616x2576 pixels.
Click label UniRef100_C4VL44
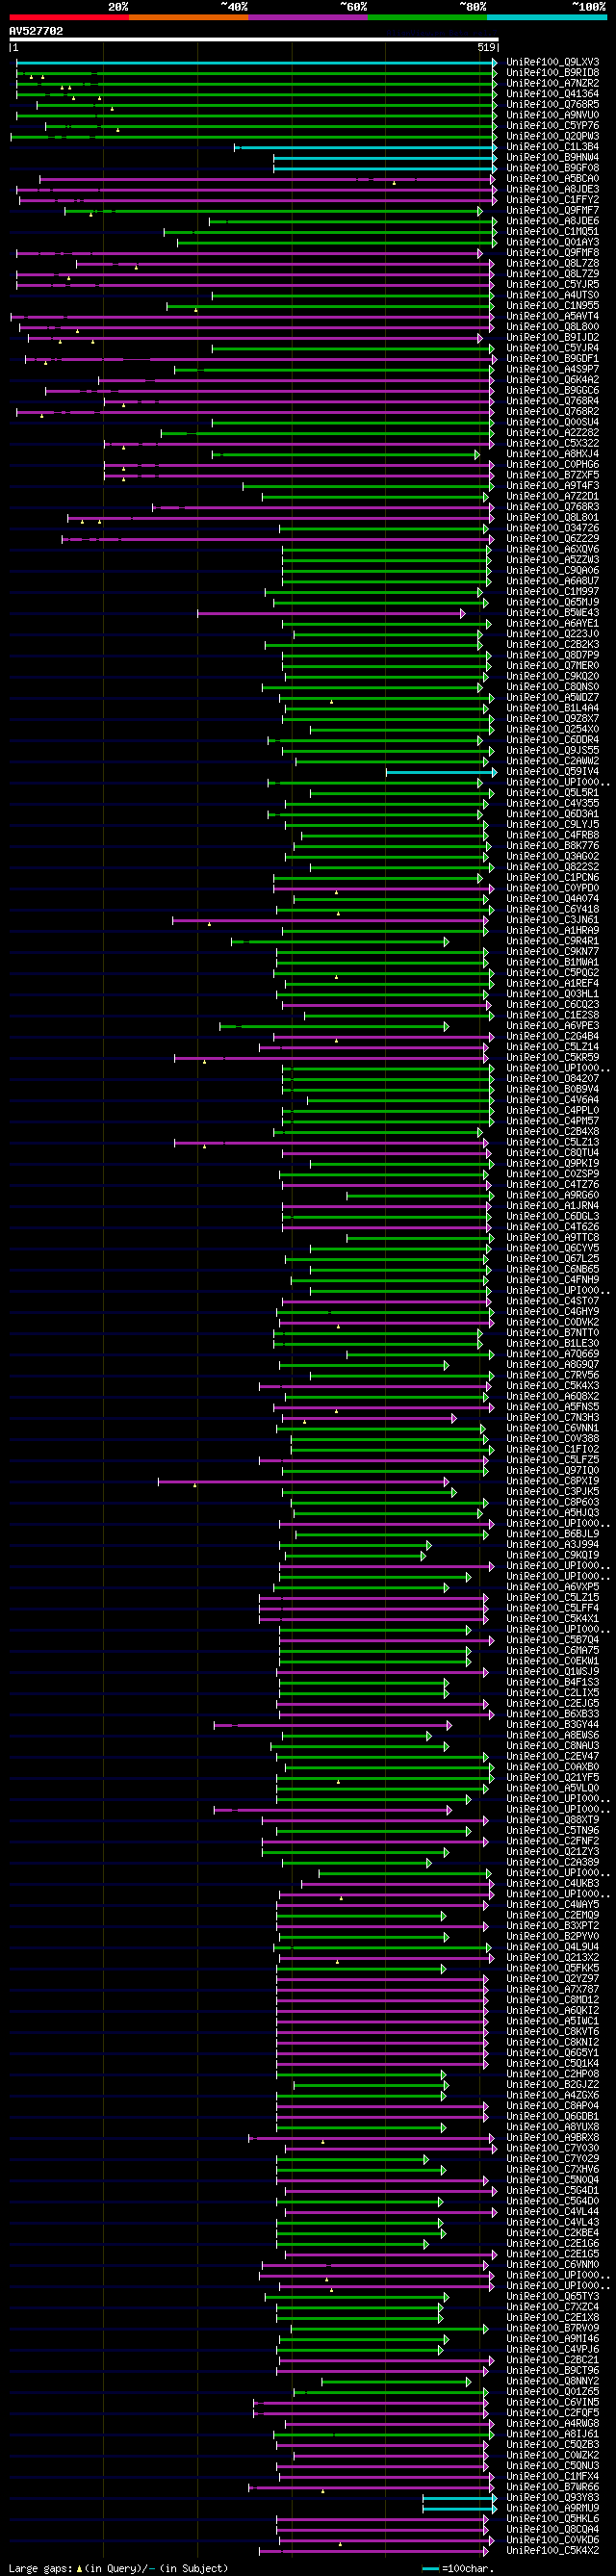553,2212
